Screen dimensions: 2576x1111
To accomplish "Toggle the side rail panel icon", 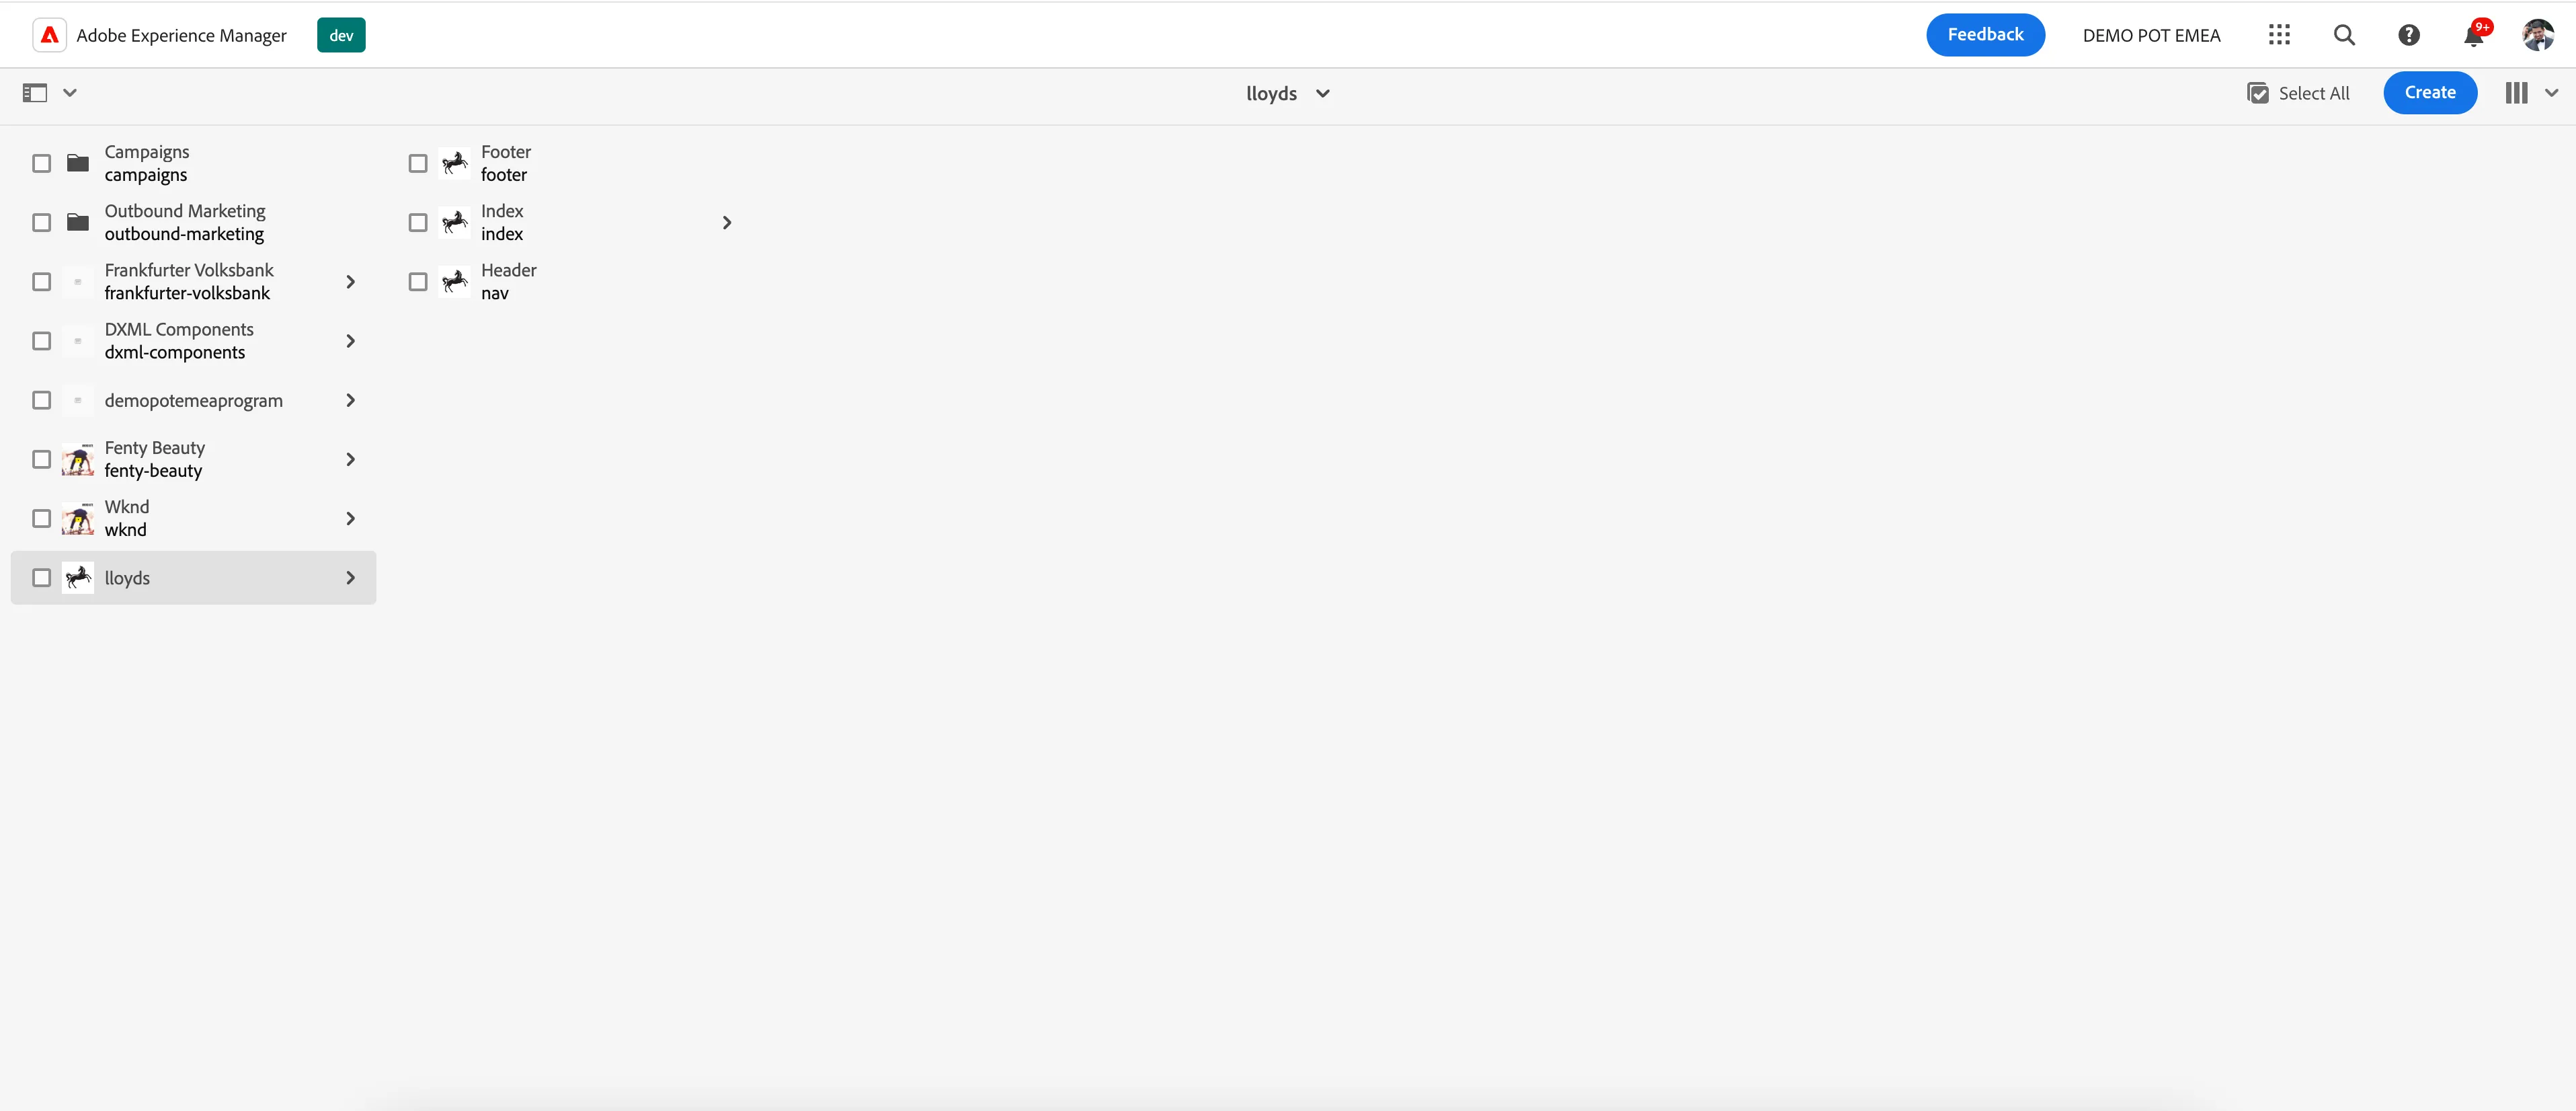I will [x=35, y=93].
